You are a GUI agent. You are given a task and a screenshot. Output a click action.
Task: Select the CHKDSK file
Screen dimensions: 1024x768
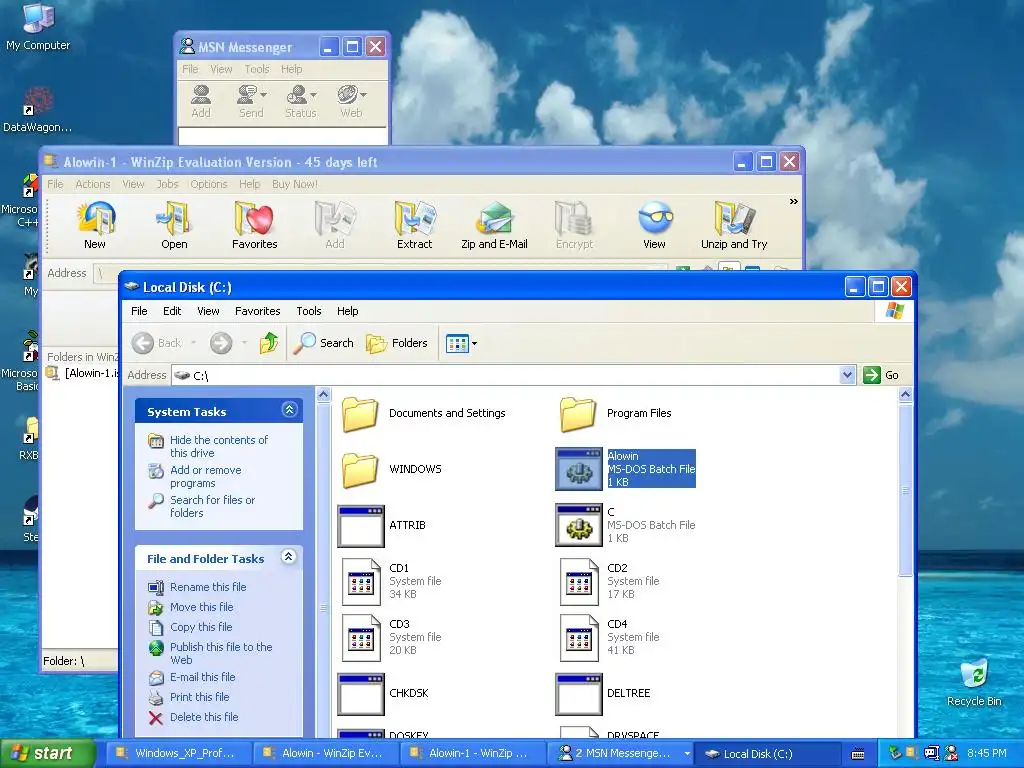click(384, 694)
